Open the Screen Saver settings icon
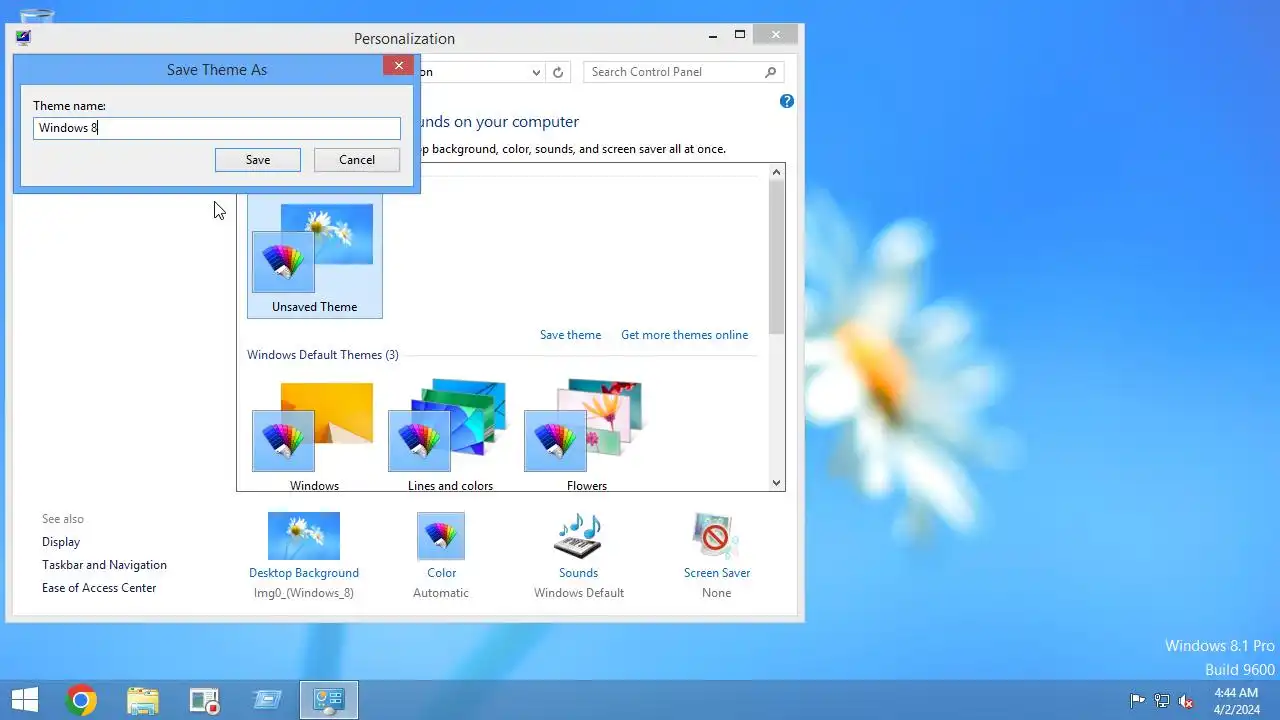The image size is (1280, 720). (x=716, y=536)
